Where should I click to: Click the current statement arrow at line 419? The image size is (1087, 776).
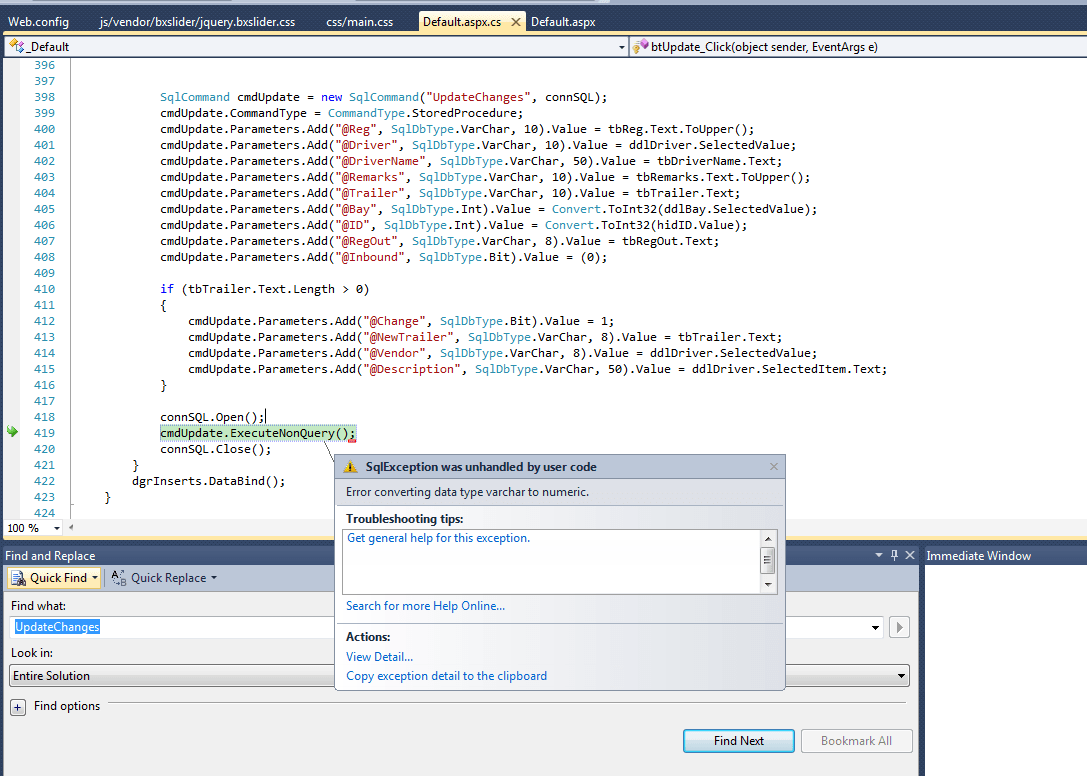[x=12, y=432]
